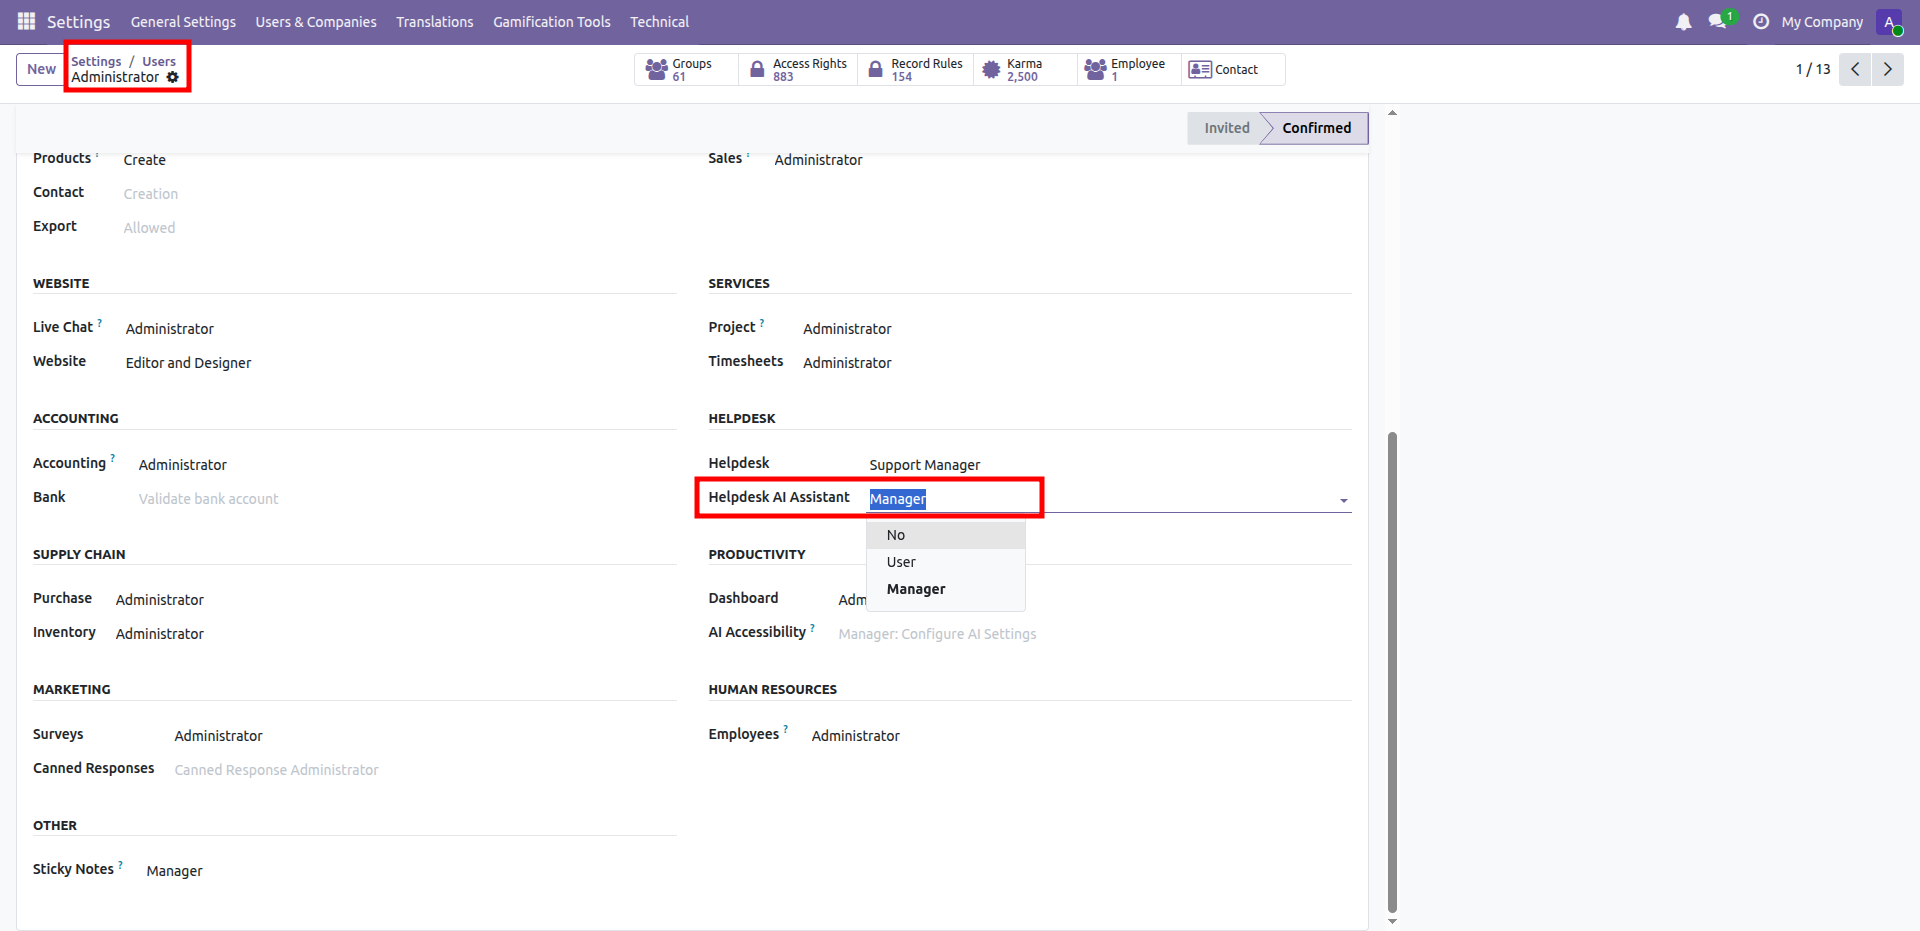Screen dimensions: 1920x931
Task: Open the user avatar menu
Action: 1889,21
